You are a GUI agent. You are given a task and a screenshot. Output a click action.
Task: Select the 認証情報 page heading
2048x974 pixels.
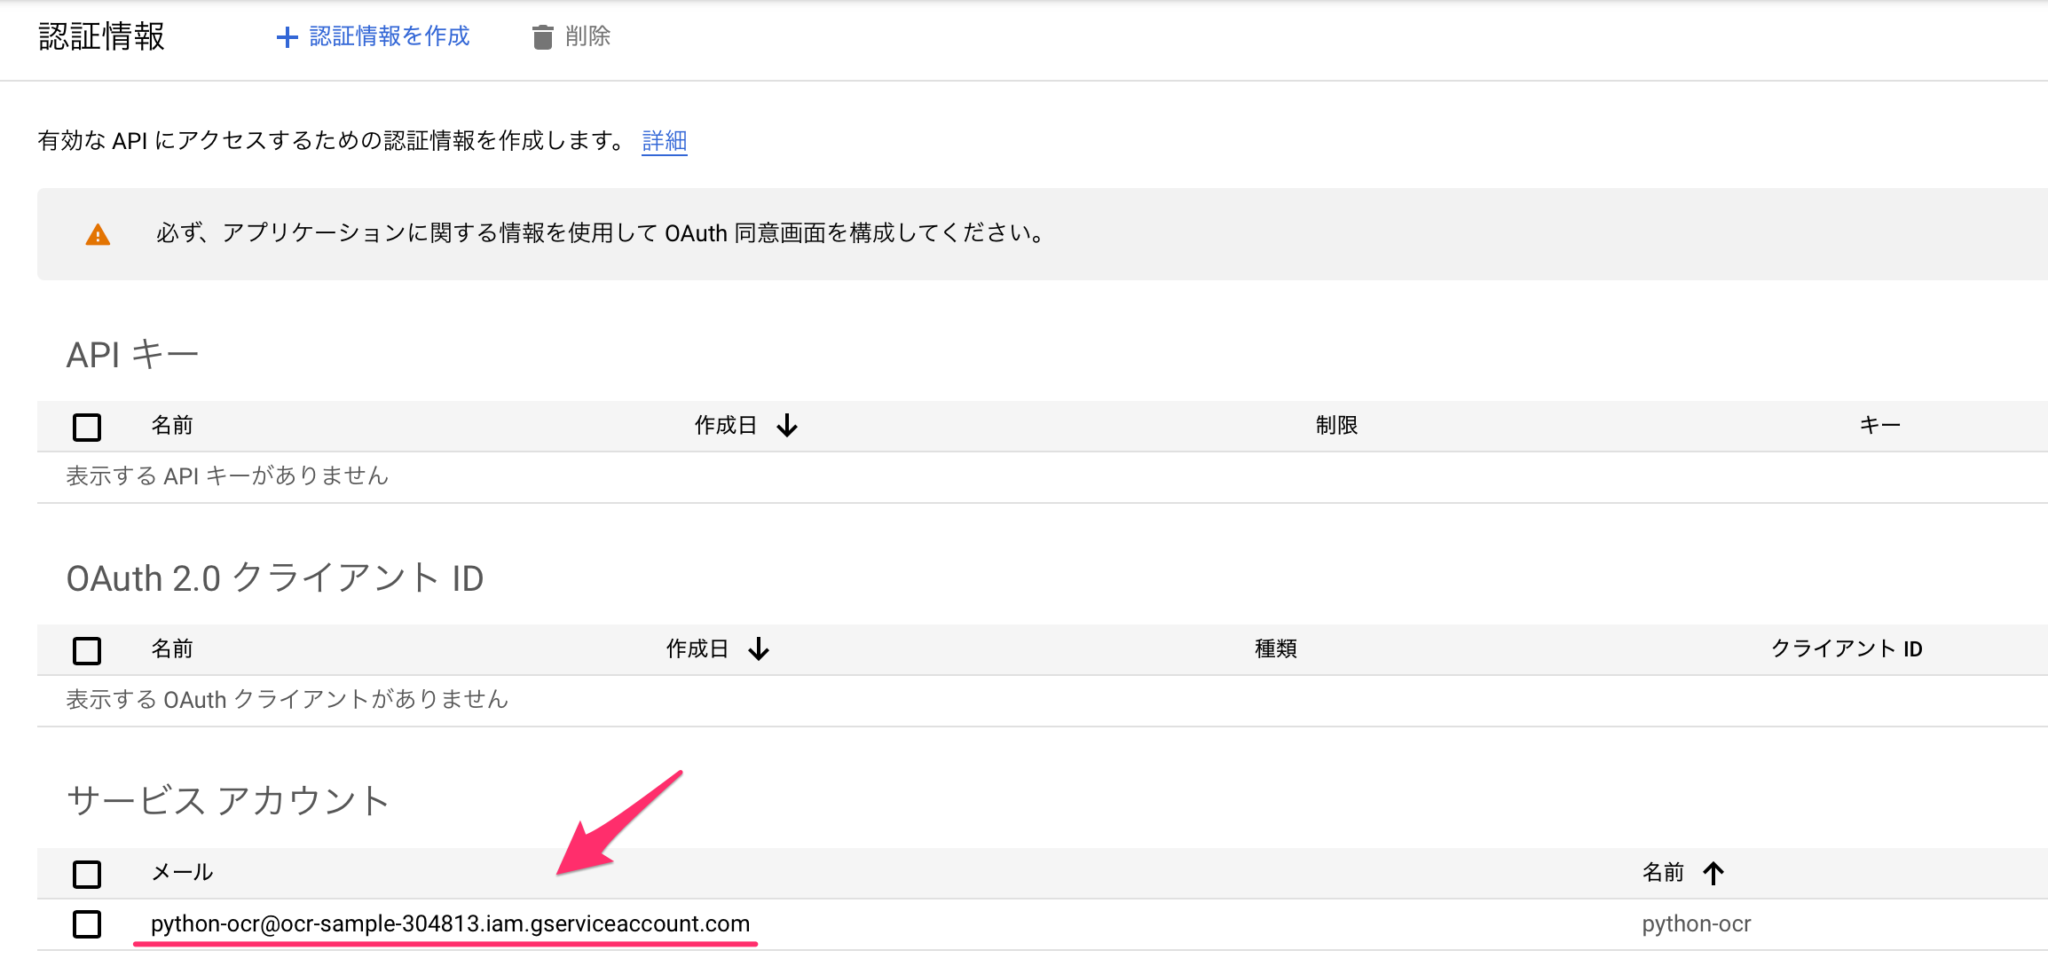[x=101, y=36]
